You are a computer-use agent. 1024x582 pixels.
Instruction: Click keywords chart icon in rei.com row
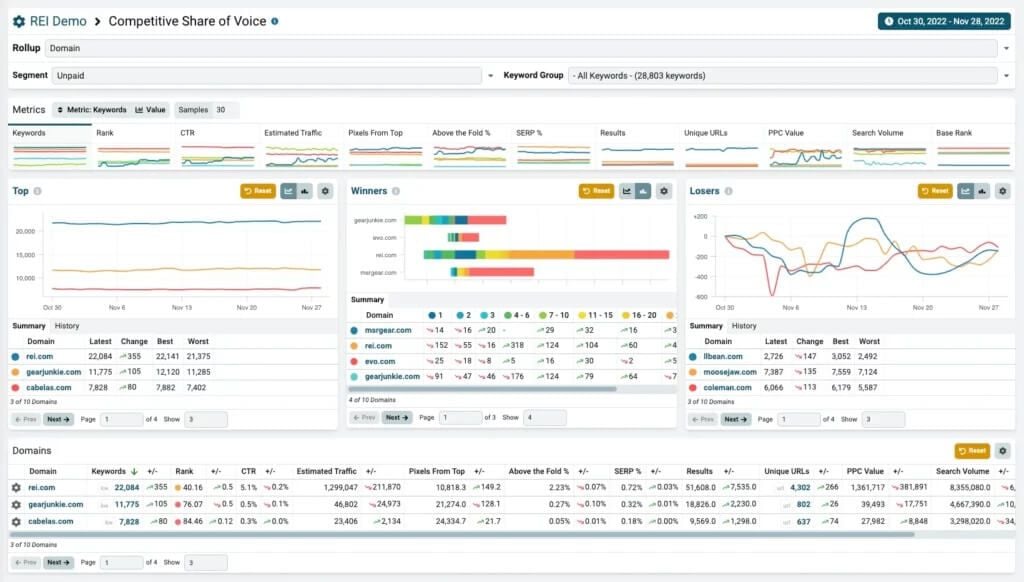[104, 488]
